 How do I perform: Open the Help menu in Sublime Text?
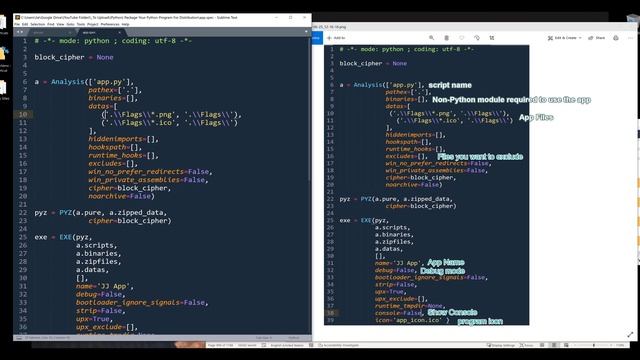[x=125, y=24]
